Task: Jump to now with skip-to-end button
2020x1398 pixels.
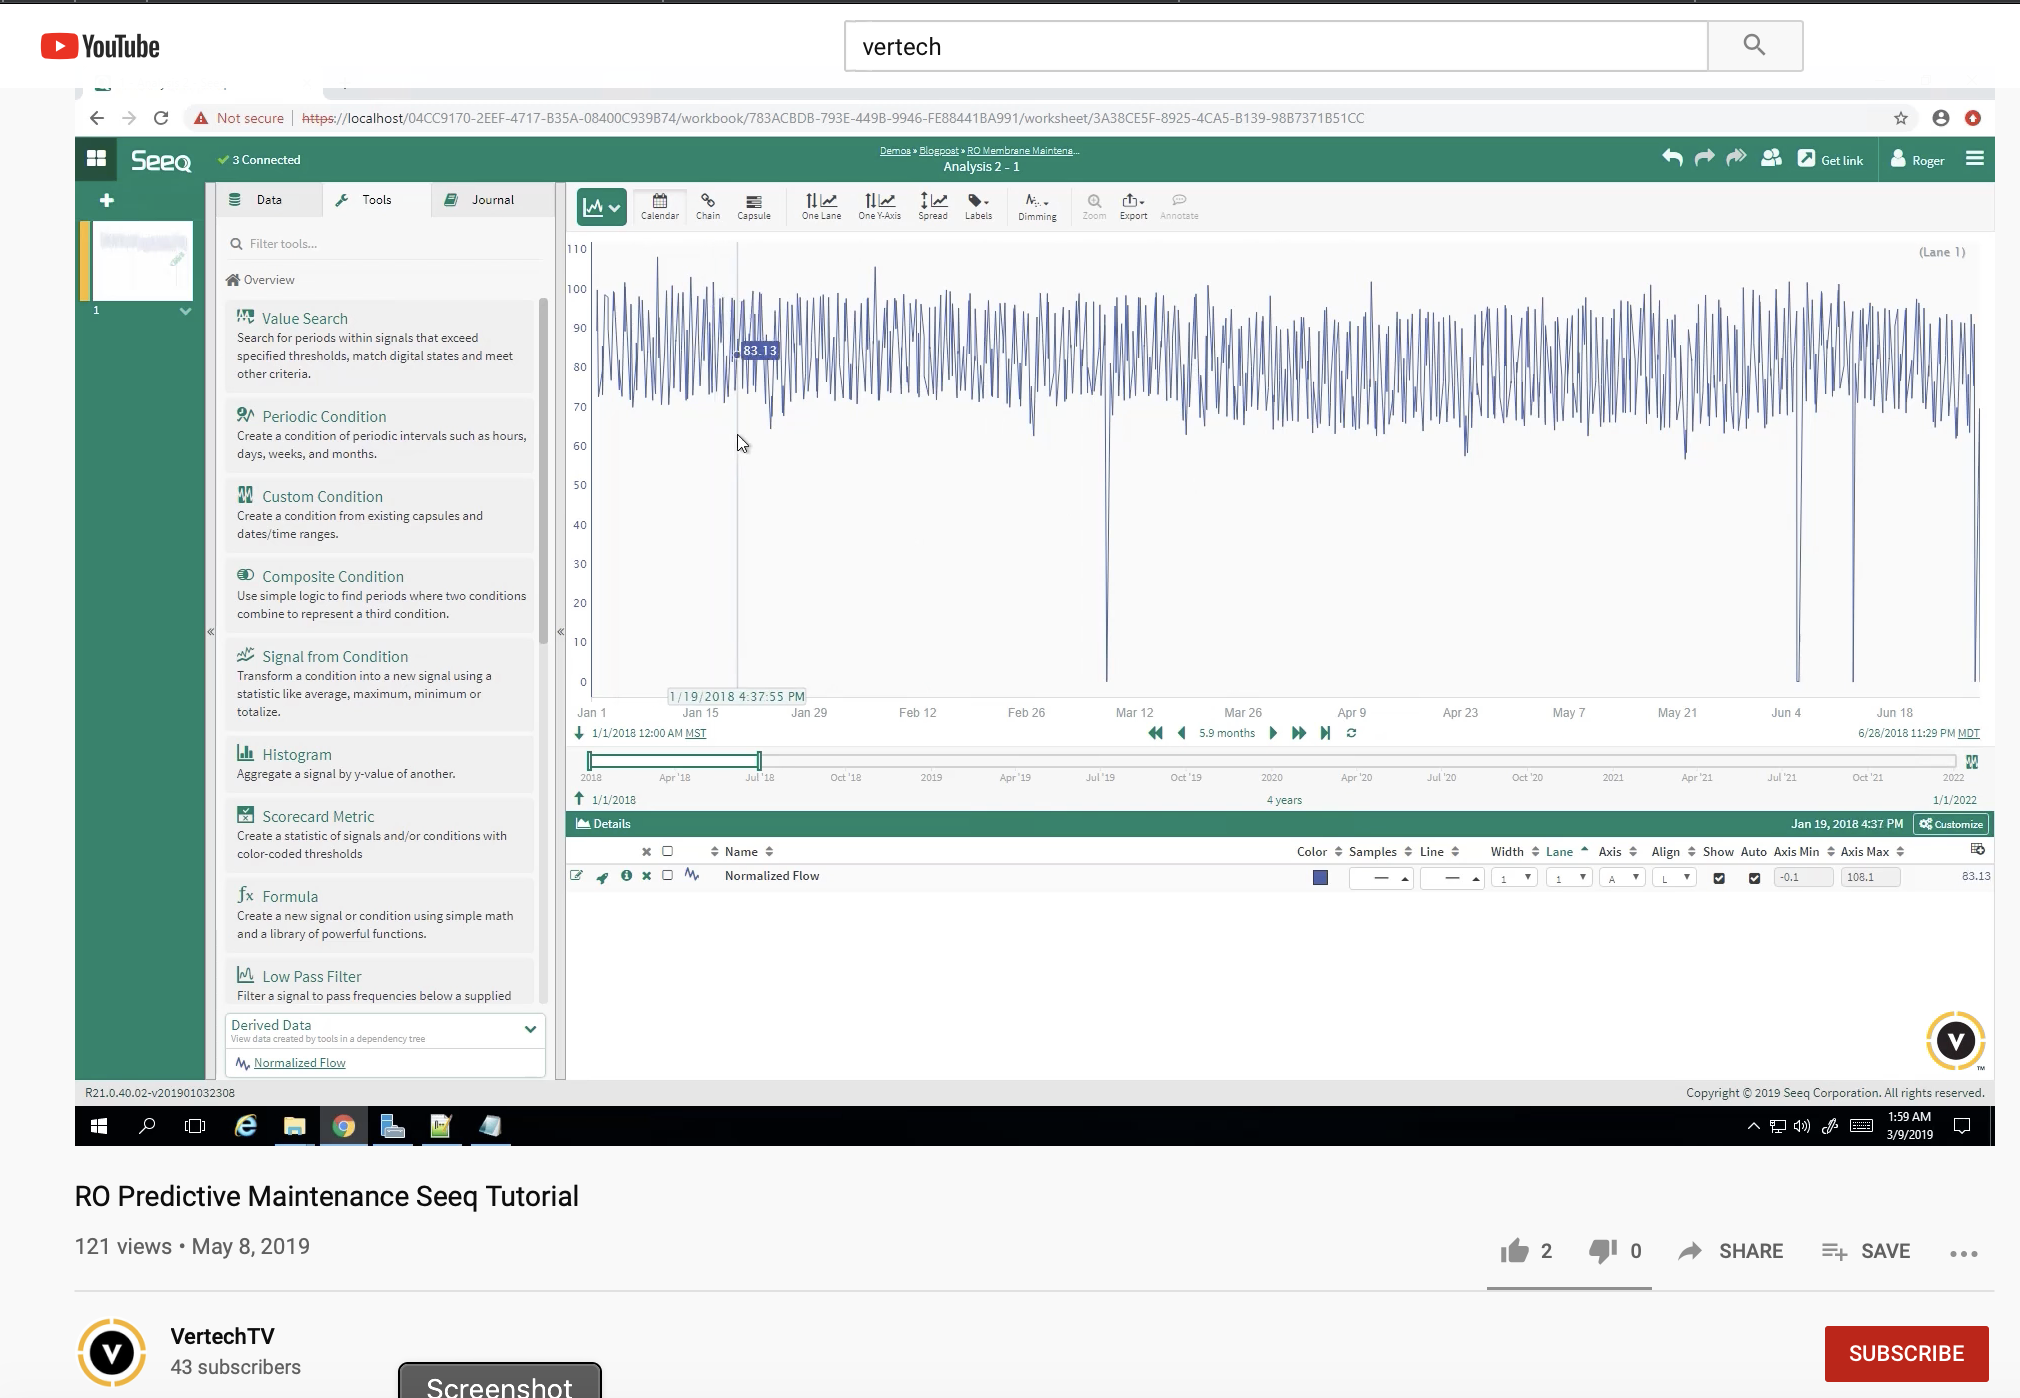Action: (x=1325, y=733)
